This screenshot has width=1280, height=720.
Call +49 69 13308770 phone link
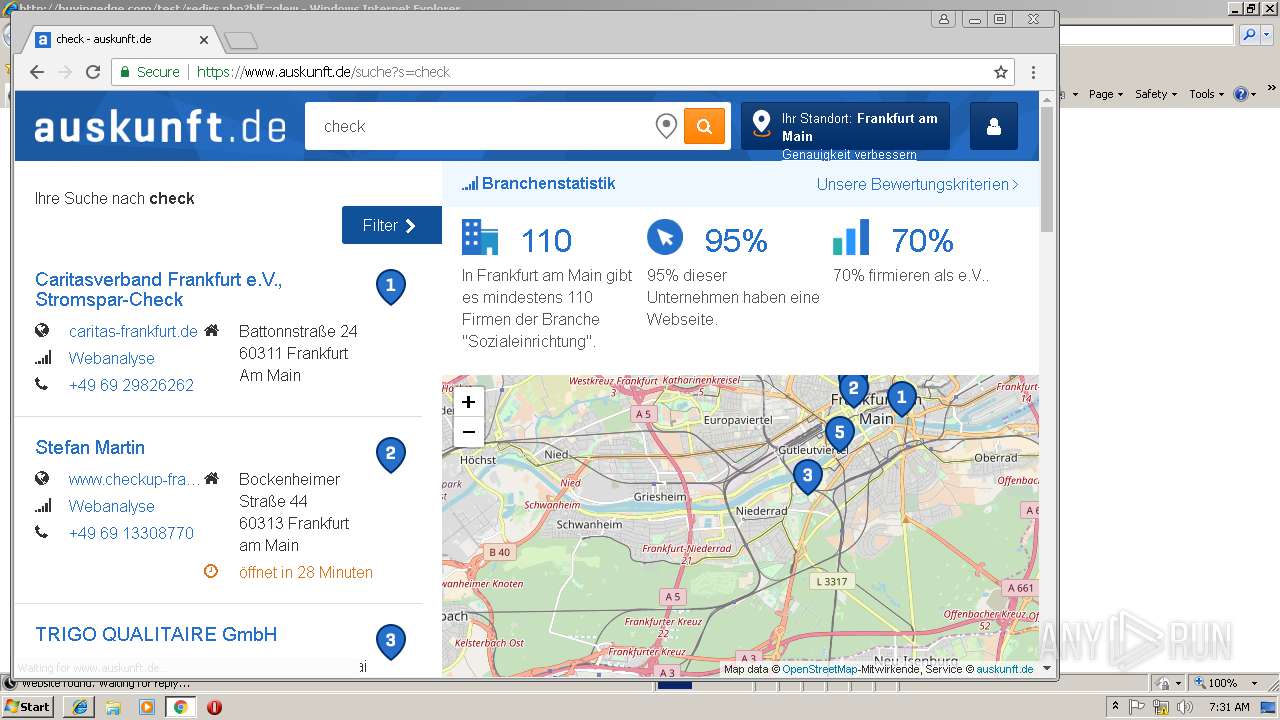pos(131,533)
